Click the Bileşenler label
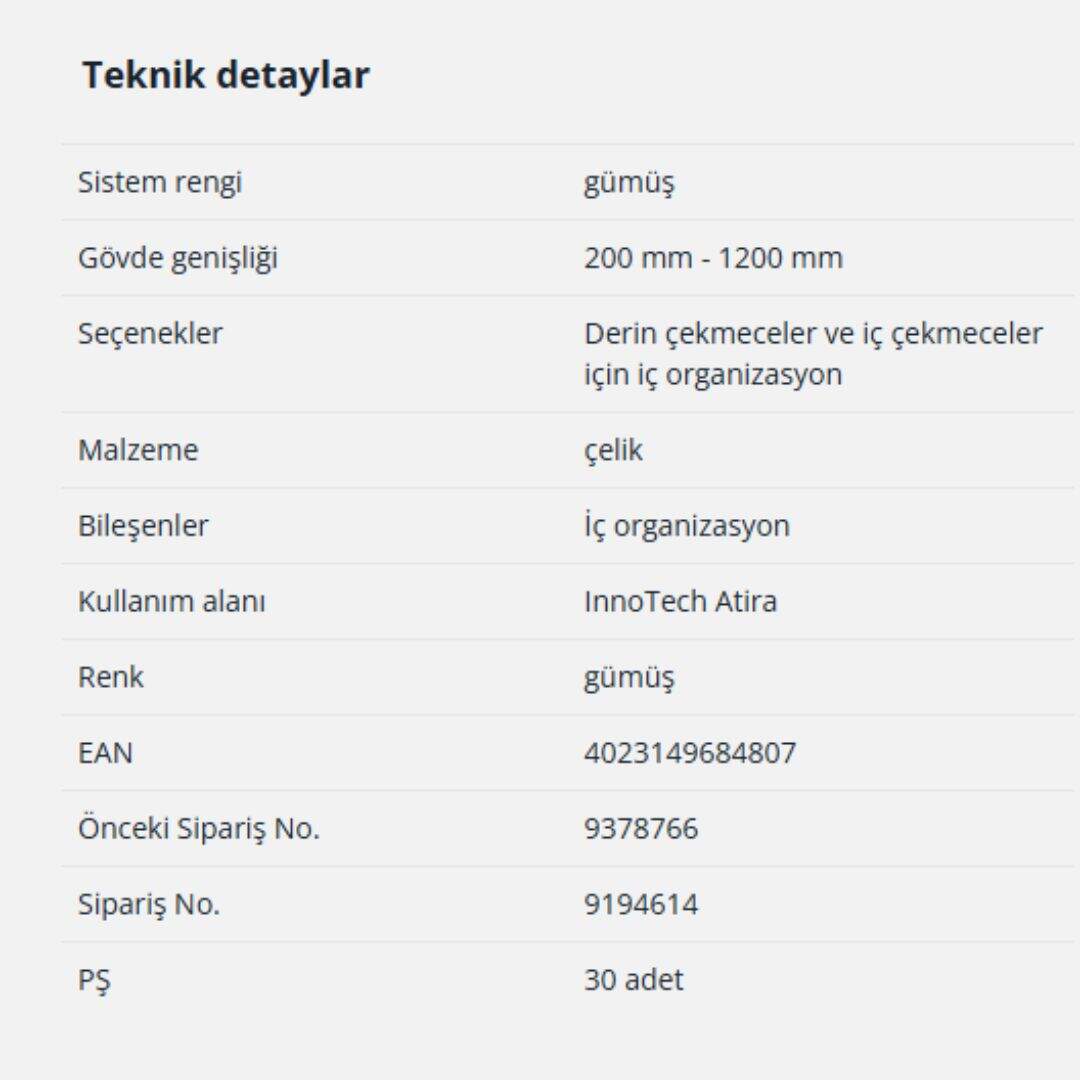1080x1080 pixels. point(143,526)
